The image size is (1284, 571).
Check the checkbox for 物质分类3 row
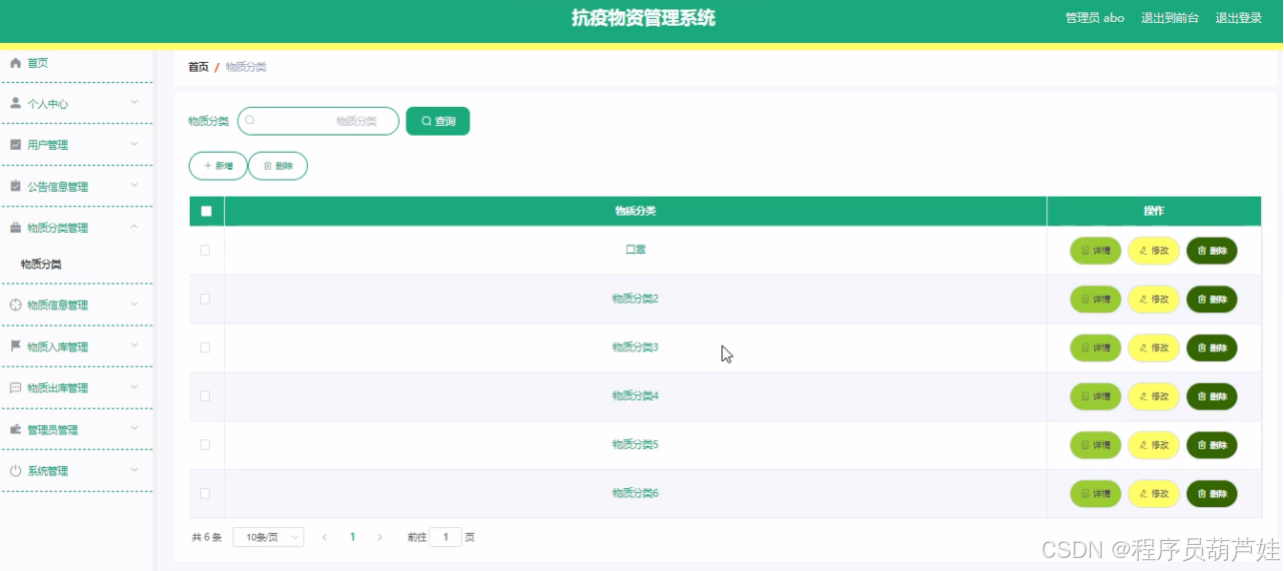click(x=205, y=347)
